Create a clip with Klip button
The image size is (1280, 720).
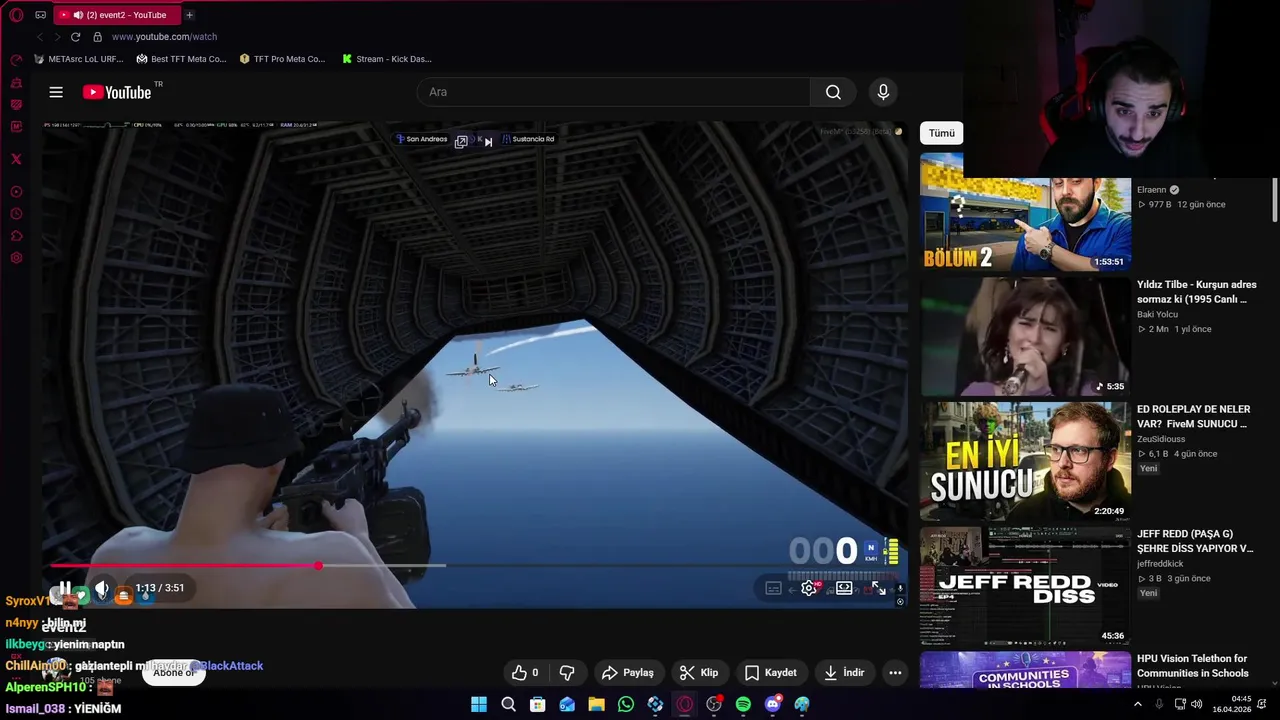coord(699,673)
